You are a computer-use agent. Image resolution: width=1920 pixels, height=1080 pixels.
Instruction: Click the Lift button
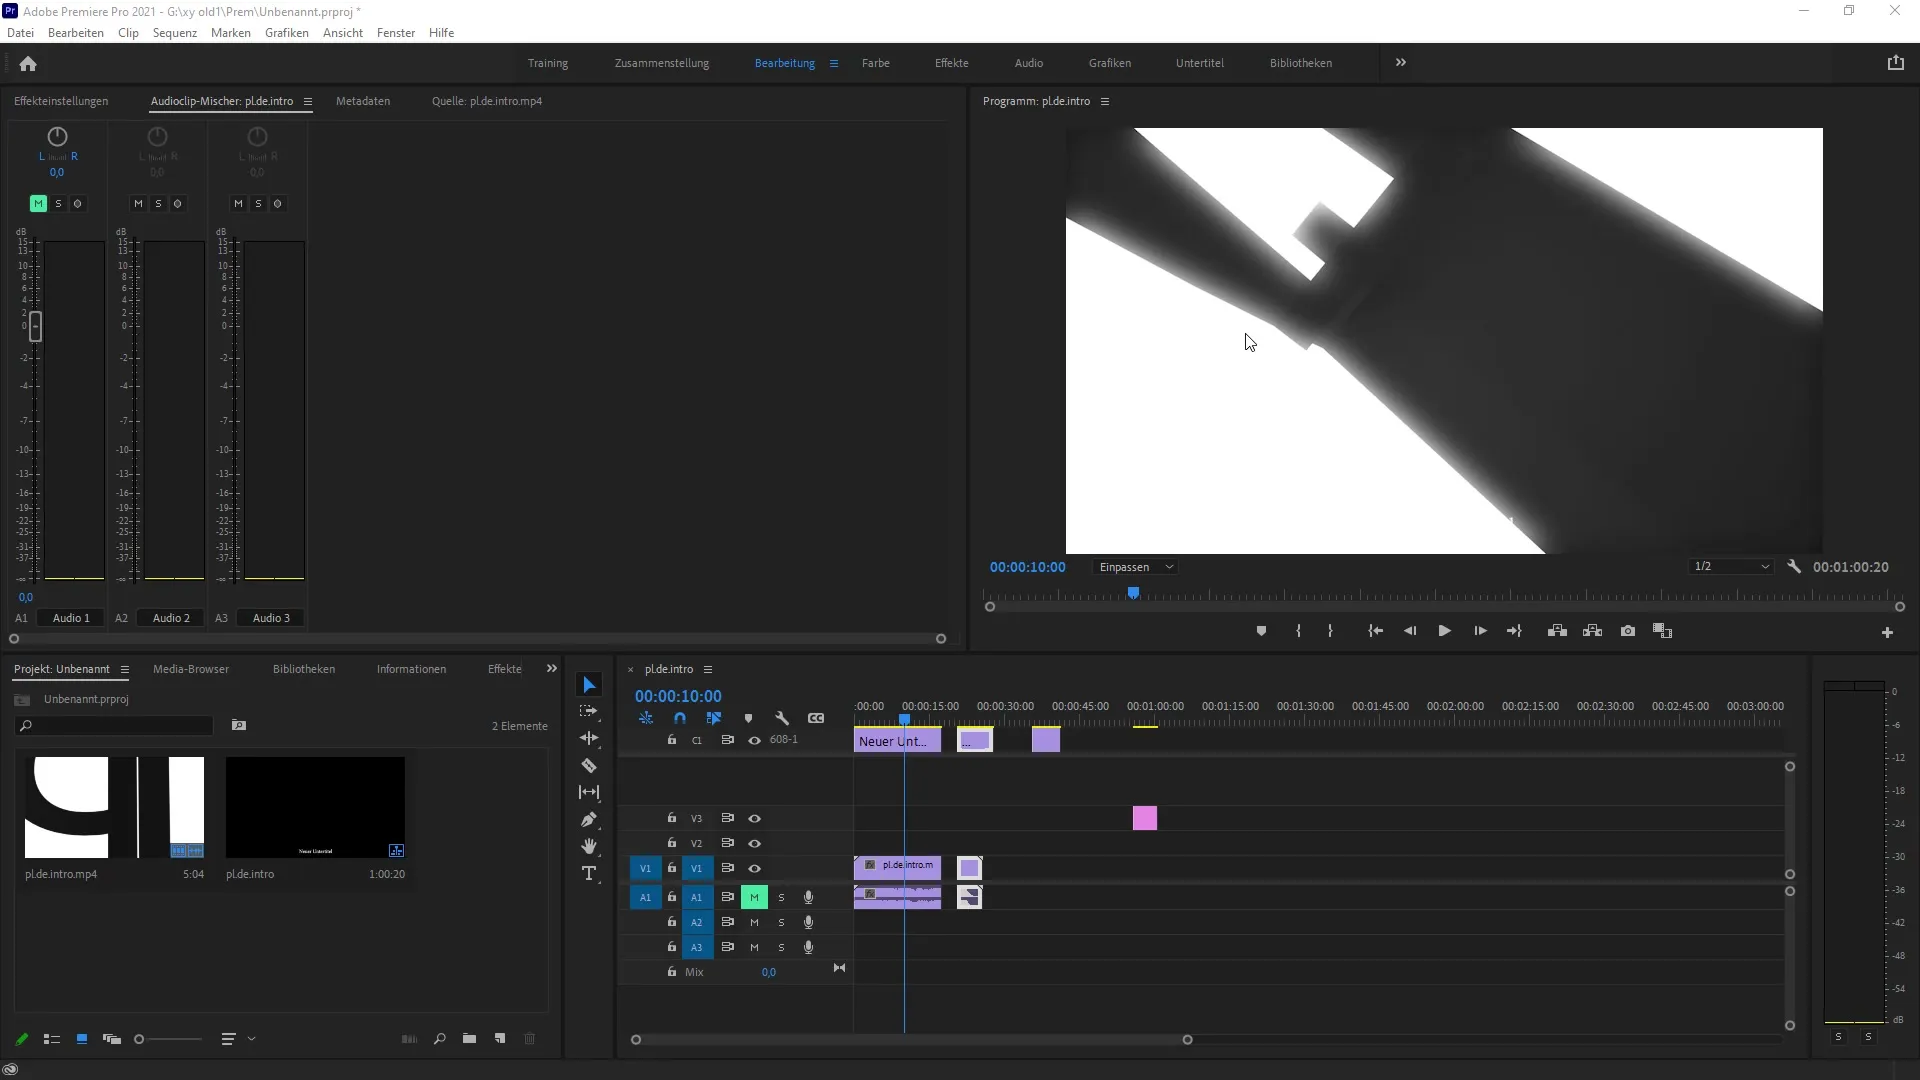click(x=1557, y=631)
